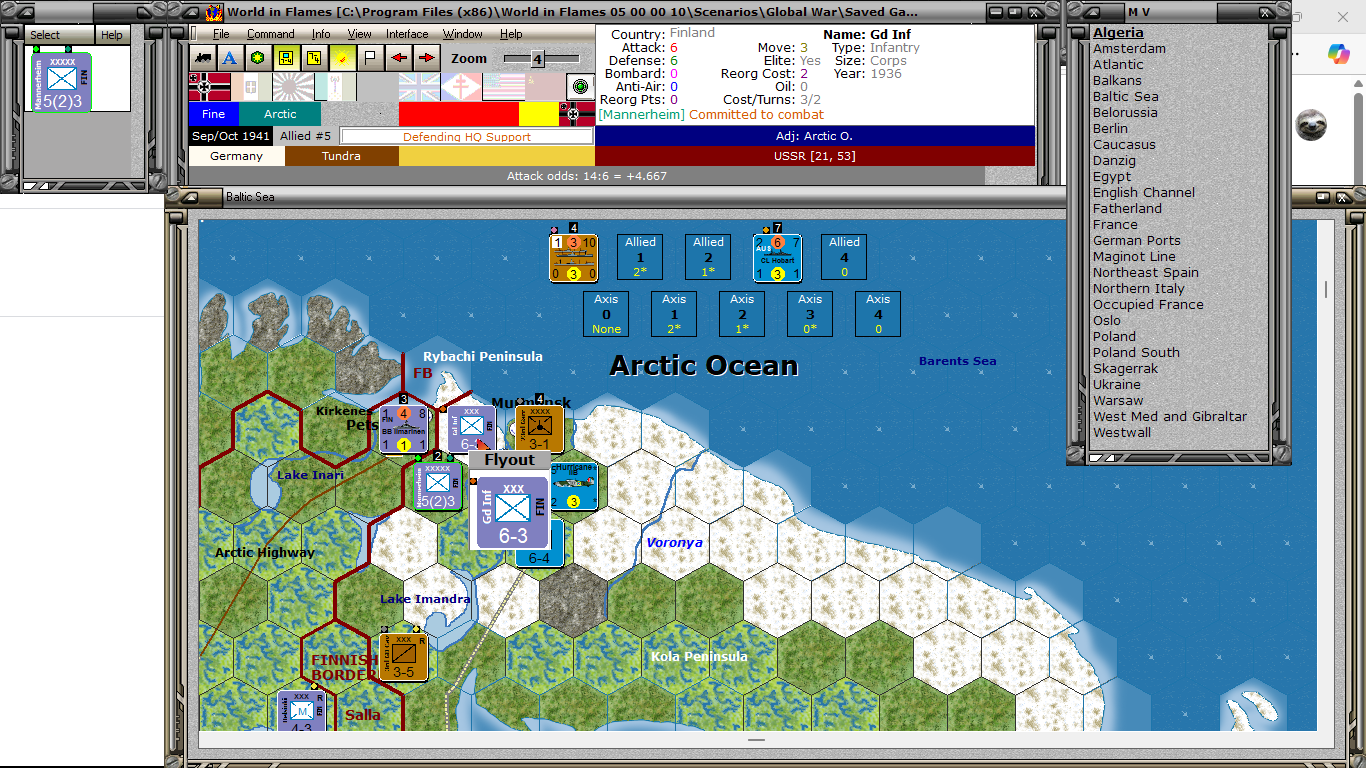Select the orange 3-1 unit at Murmansk
This screenshot has width=1366, height=768.
[539, 429]
